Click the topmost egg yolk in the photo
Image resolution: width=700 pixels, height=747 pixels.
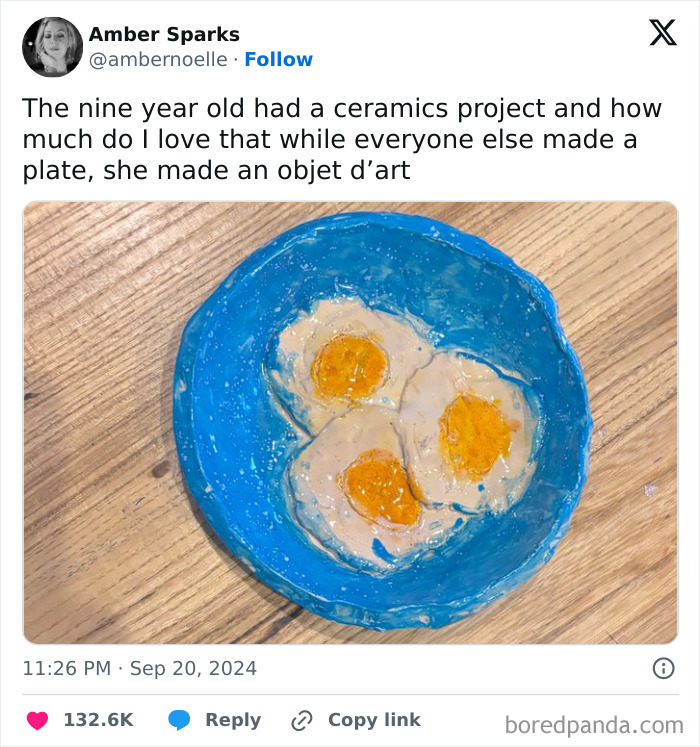pos(349,366)
